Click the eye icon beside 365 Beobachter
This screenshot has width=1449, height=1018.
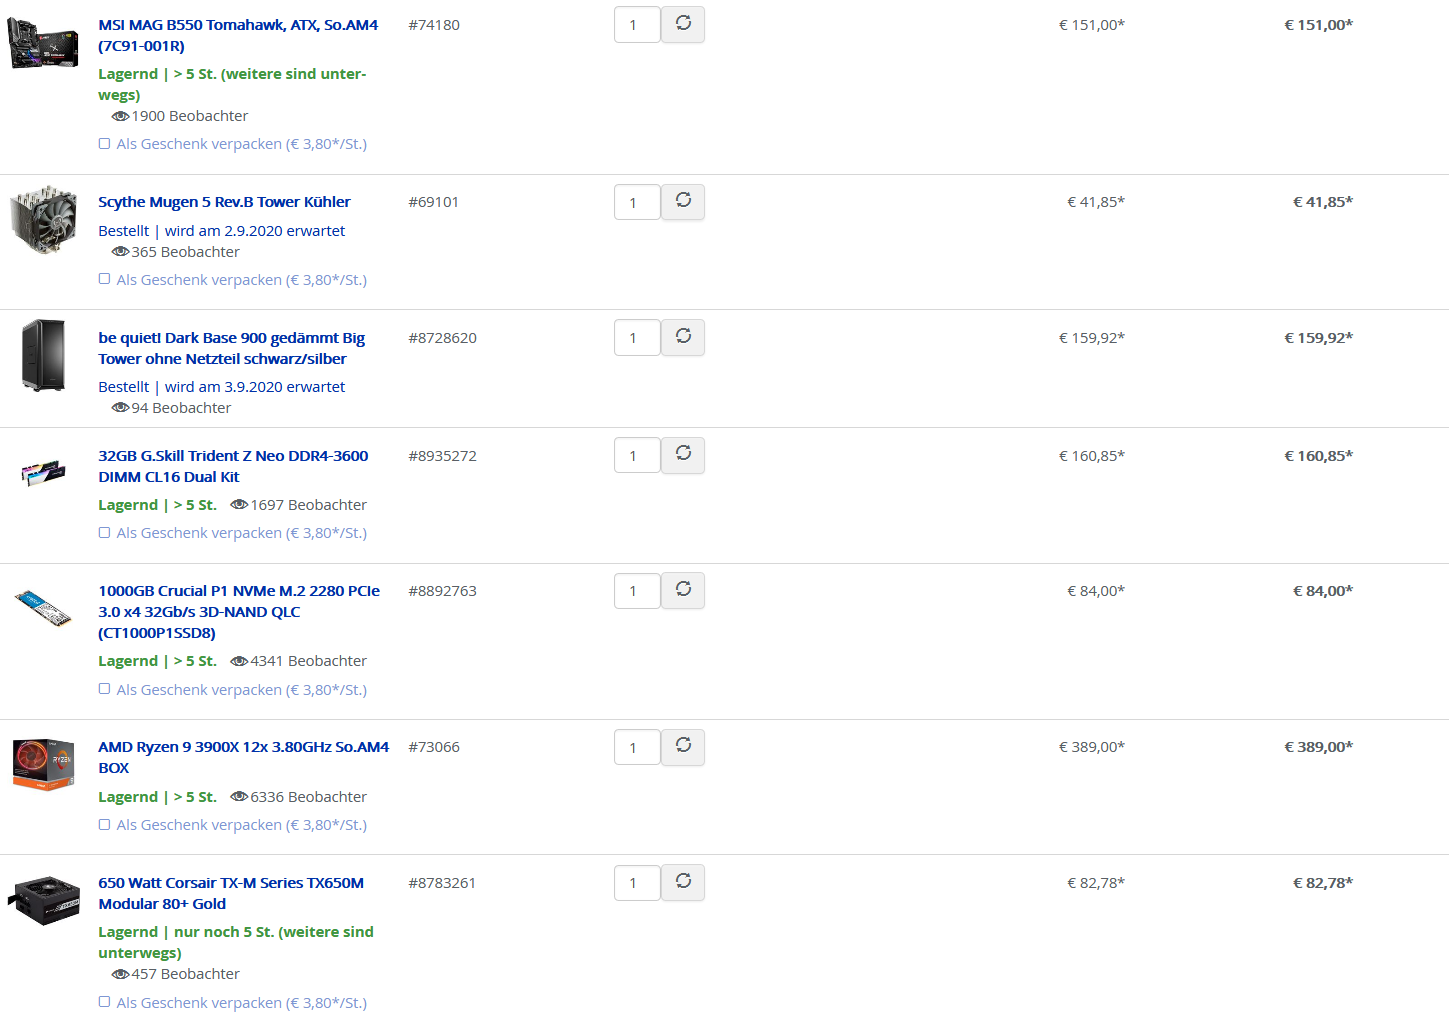120,252
